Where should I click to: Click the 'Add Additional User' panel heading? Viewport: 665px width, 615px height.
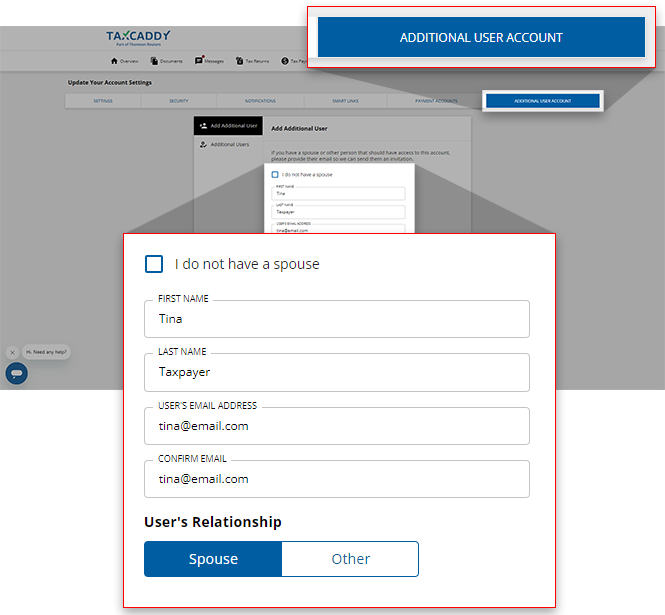299,129
